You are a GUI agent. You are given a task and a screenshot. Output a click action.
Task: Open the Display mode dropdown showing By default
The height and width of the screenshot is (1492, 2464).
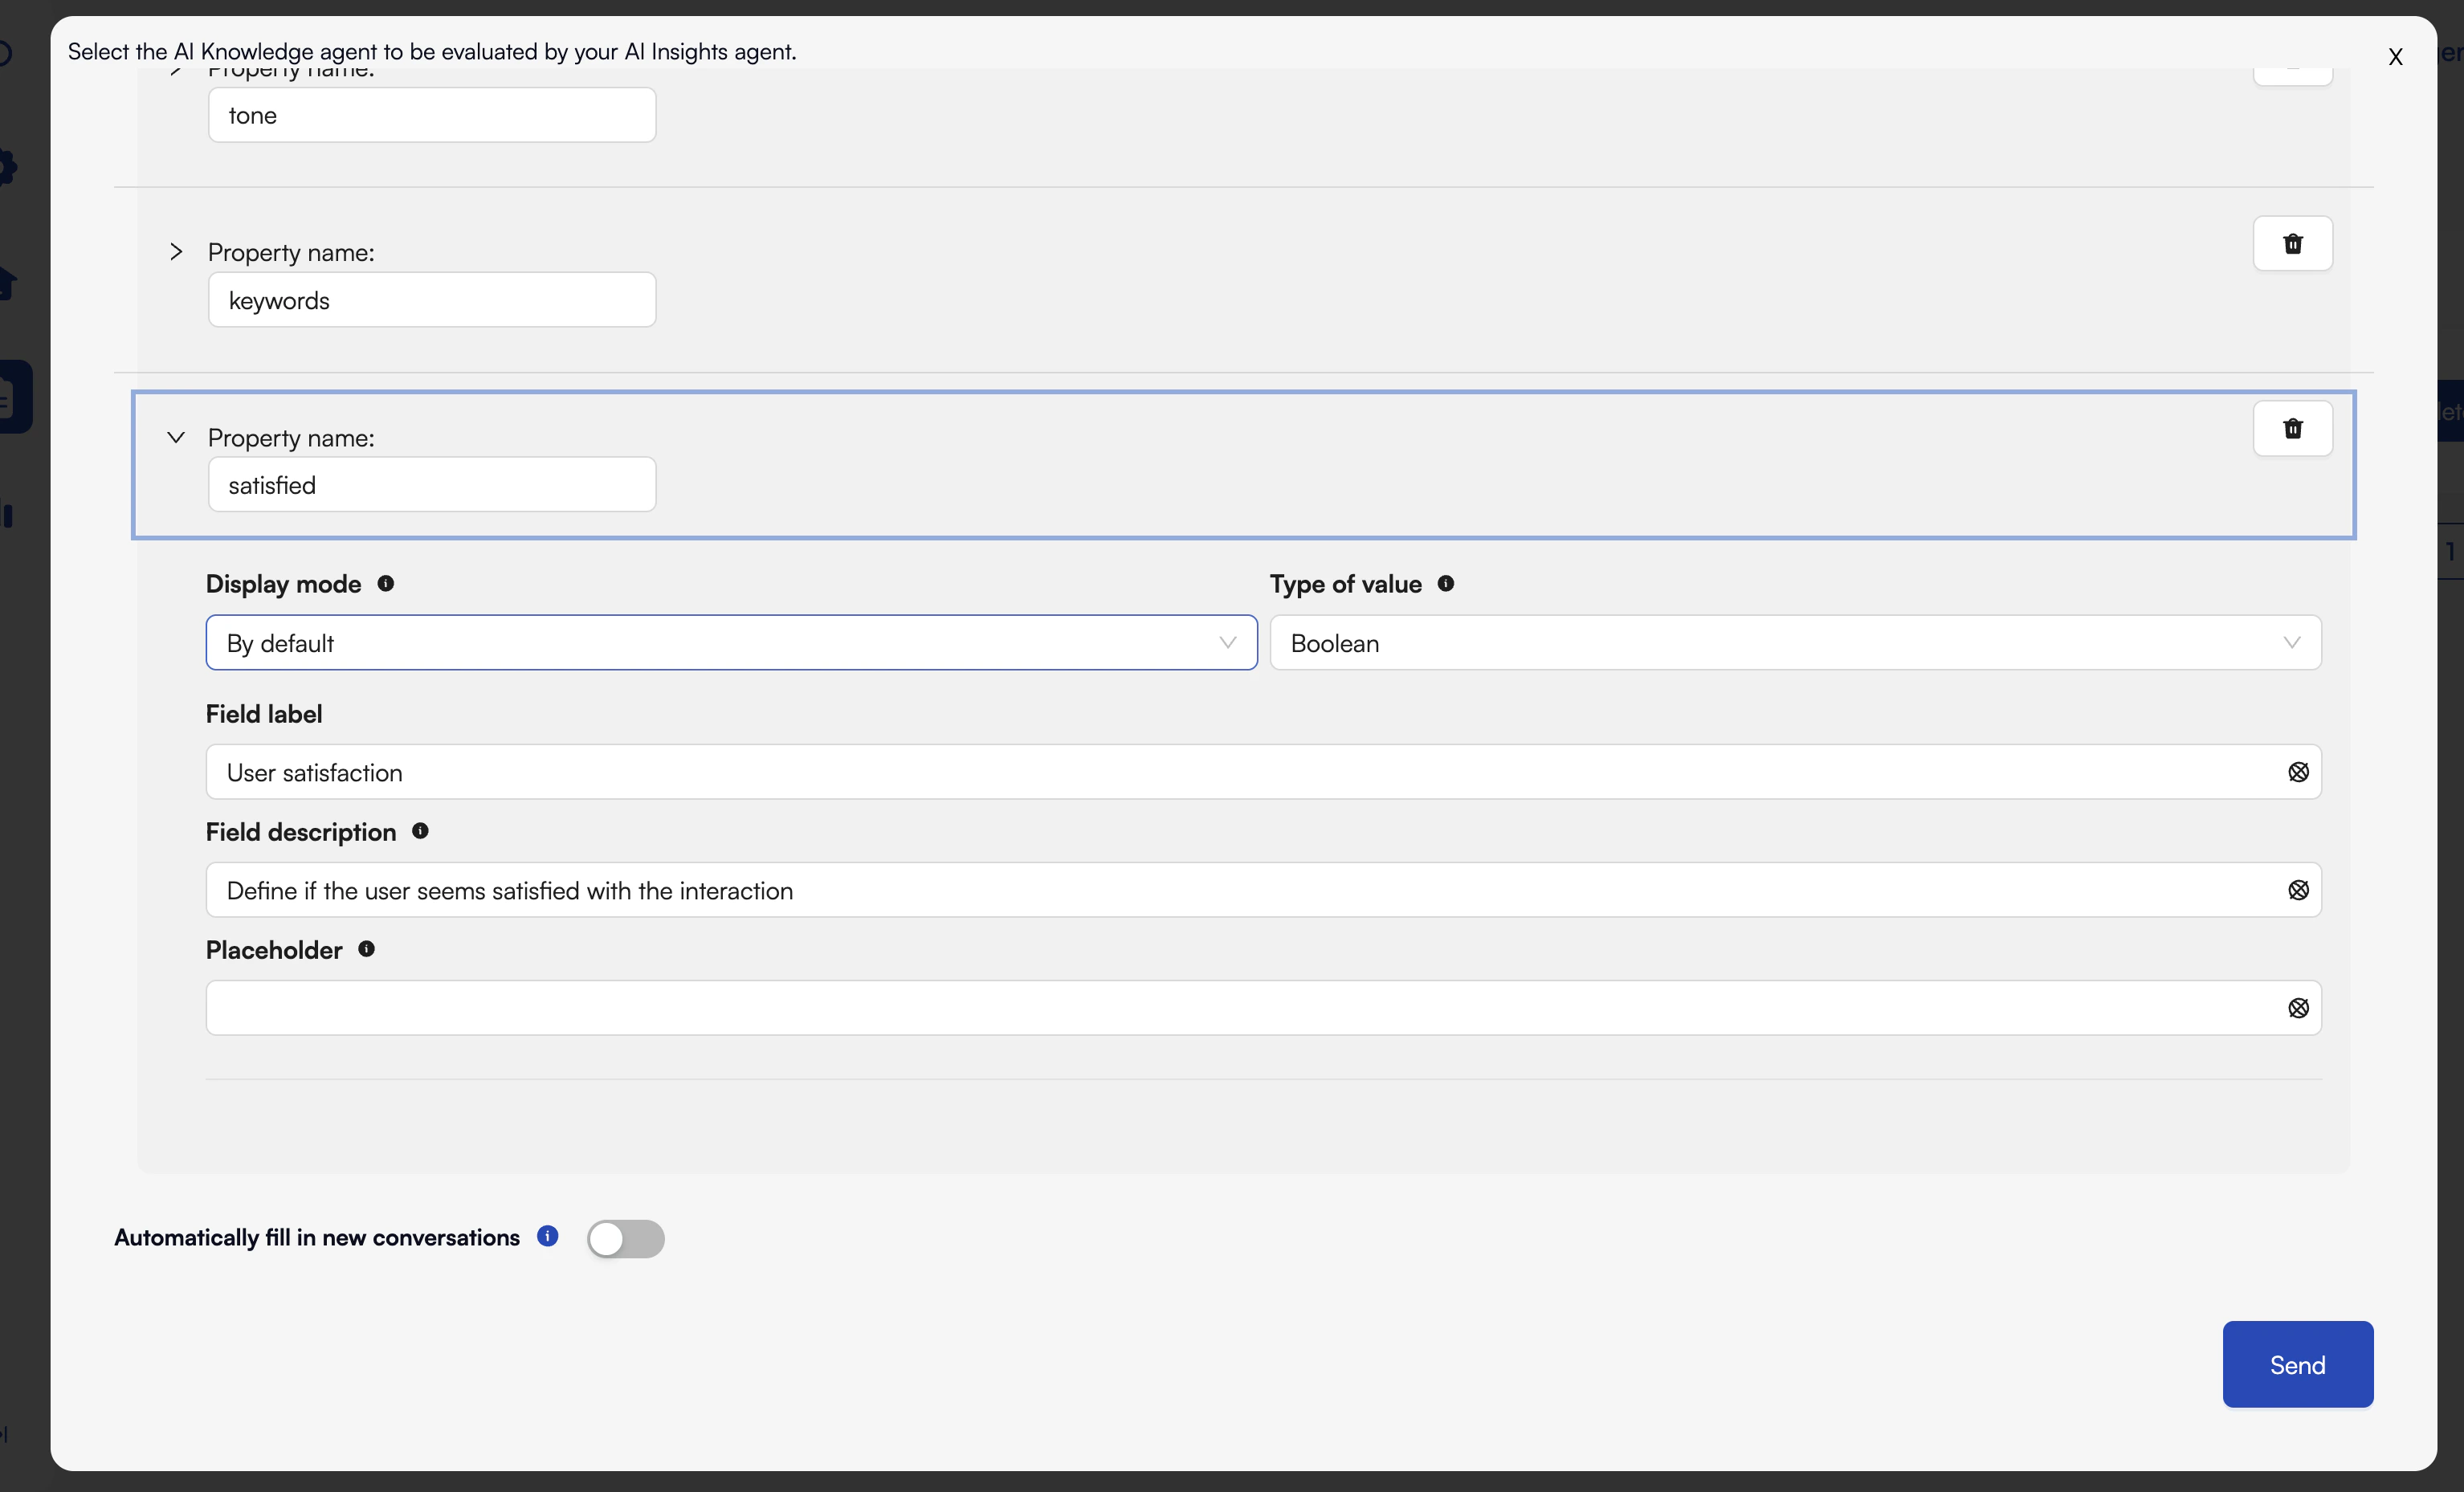pyautogui.click(x=731, y=642)
